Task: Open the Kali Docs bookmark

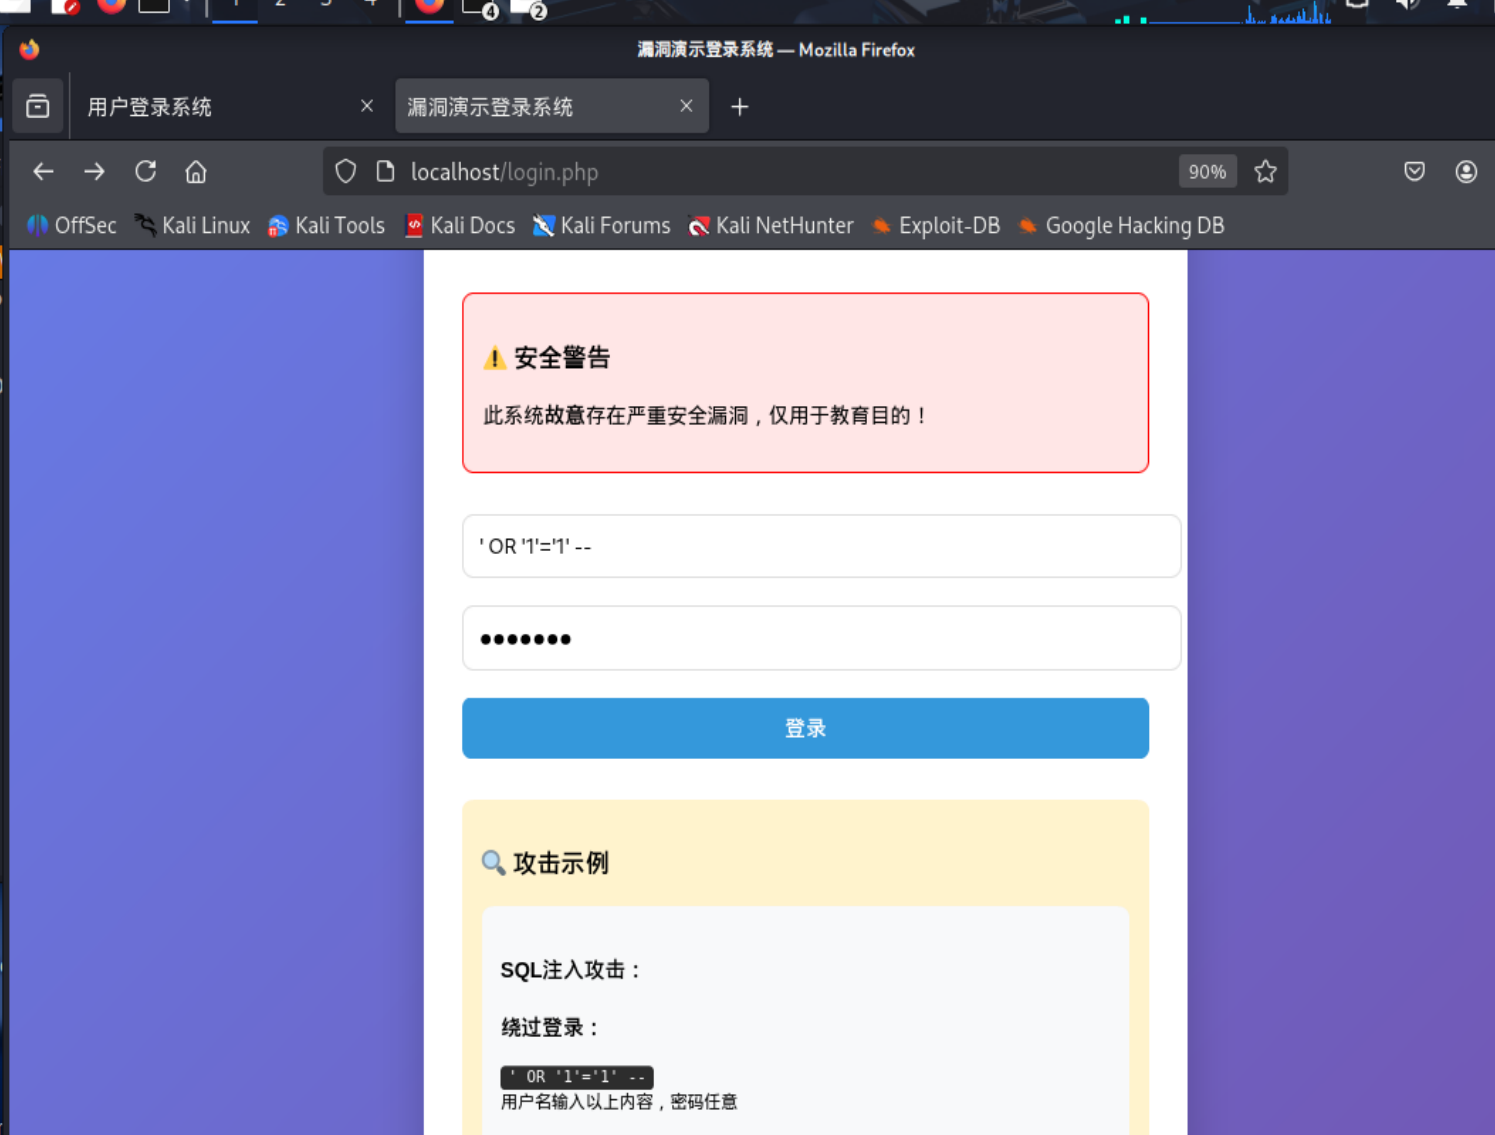Action: click(460, 226)
